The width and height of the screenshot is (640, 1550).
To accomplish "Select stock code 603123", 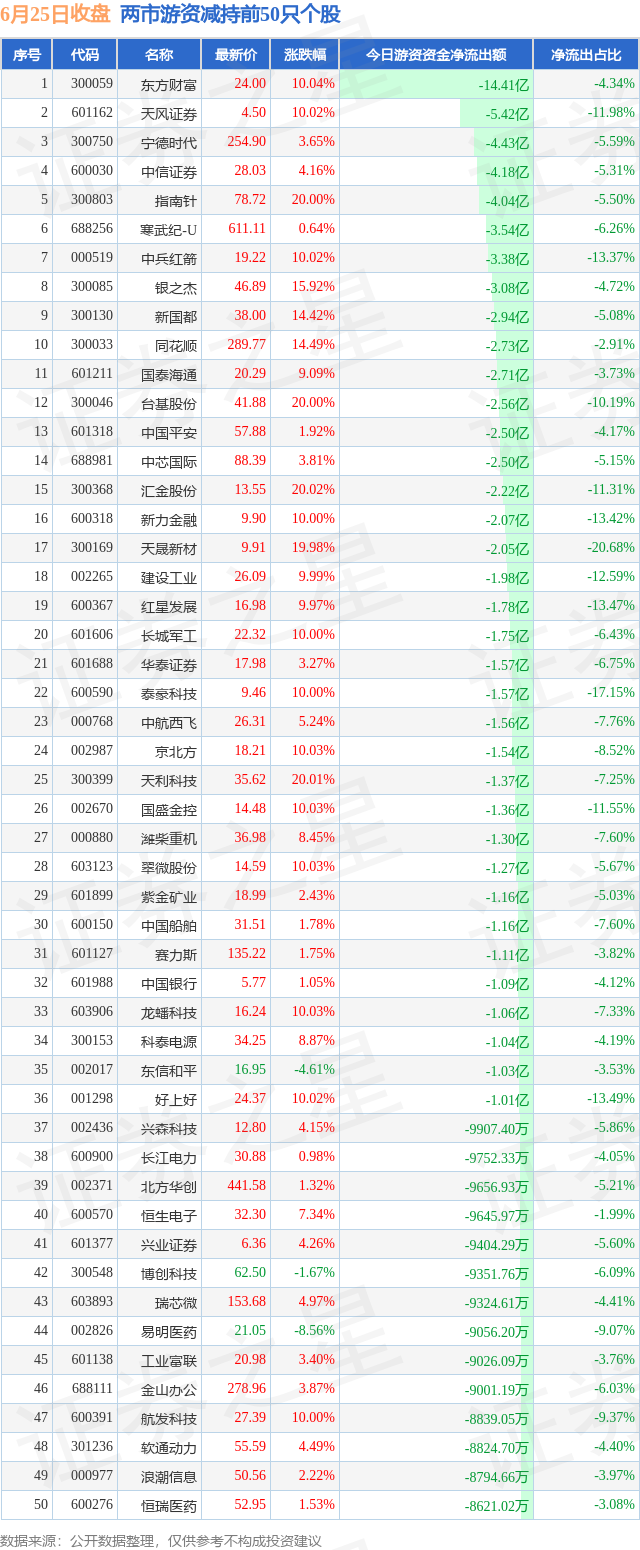I will pos(91,868).
